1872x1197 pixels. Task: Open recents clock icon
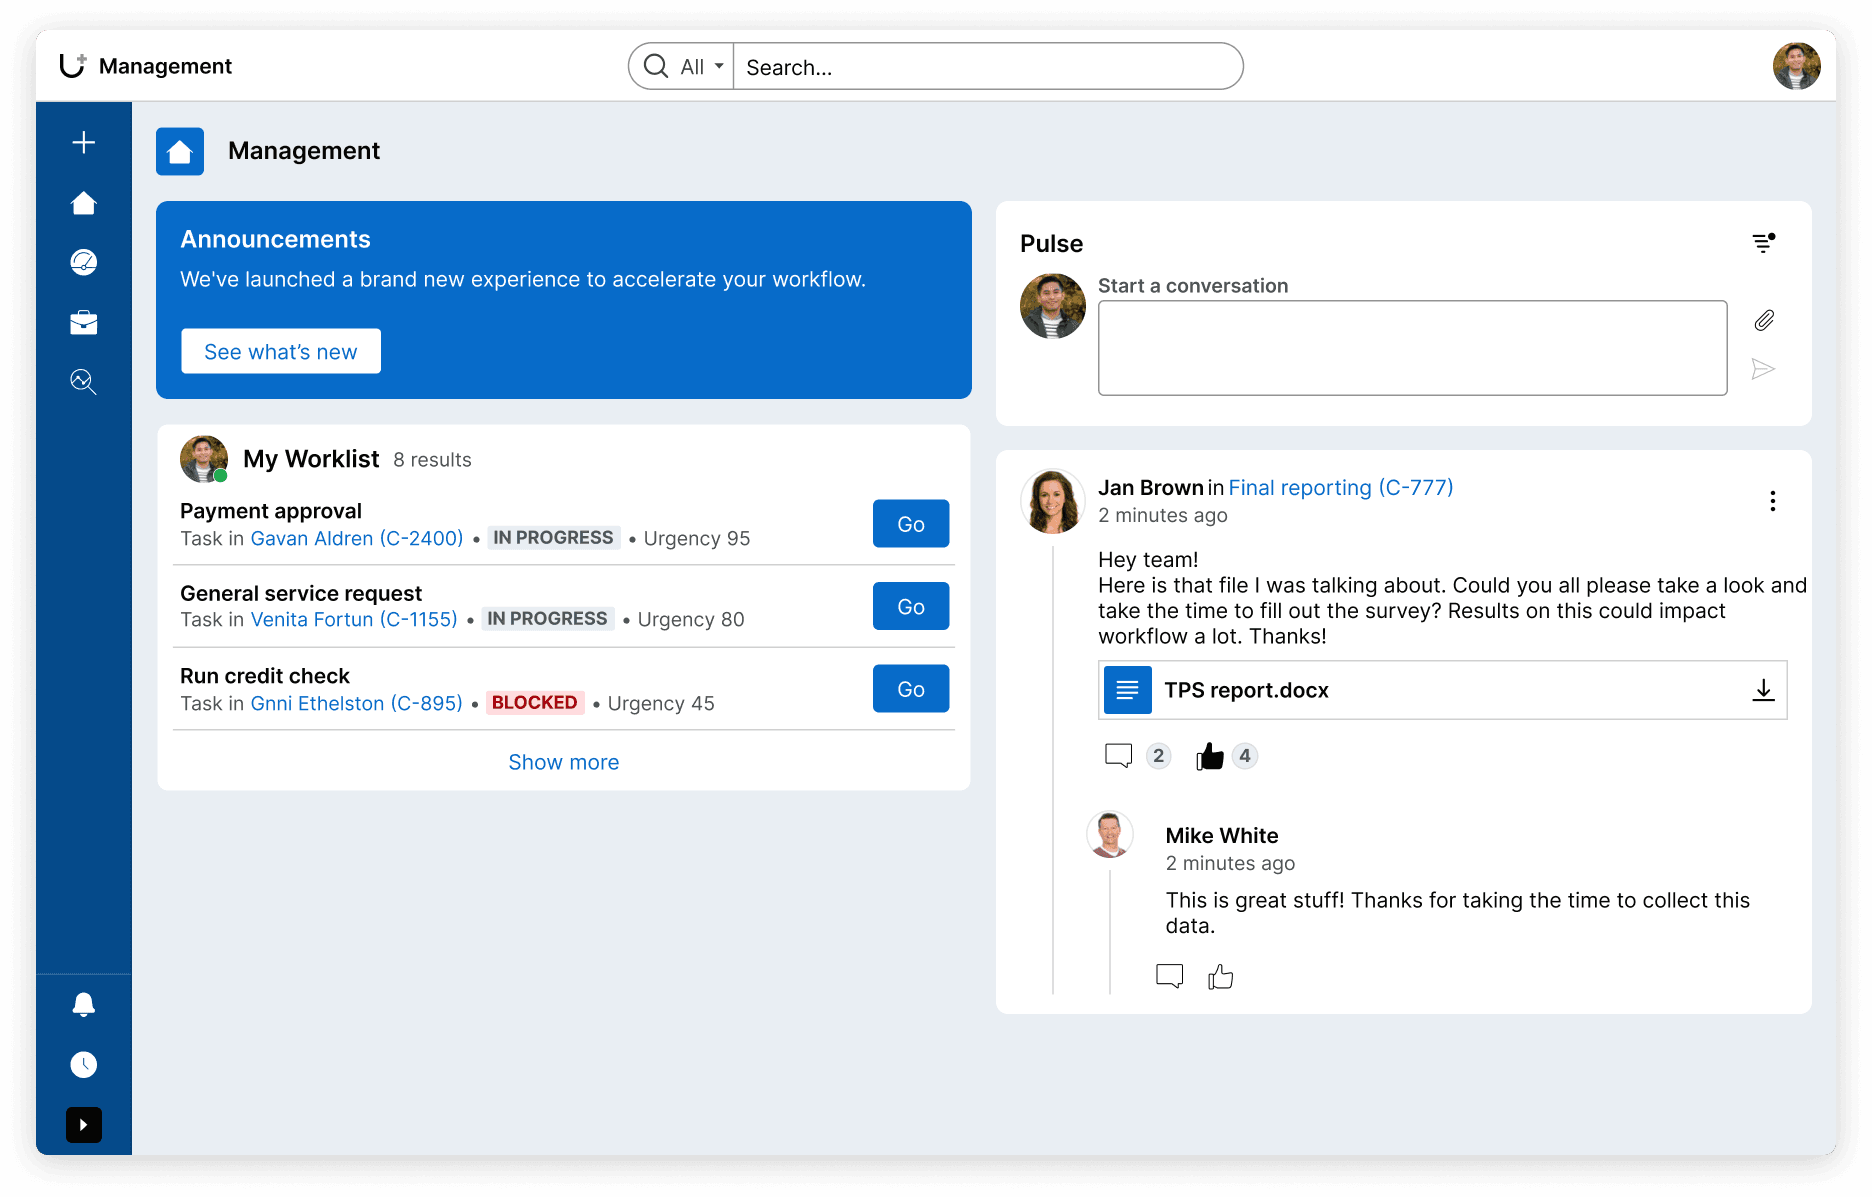point(84,1065)
